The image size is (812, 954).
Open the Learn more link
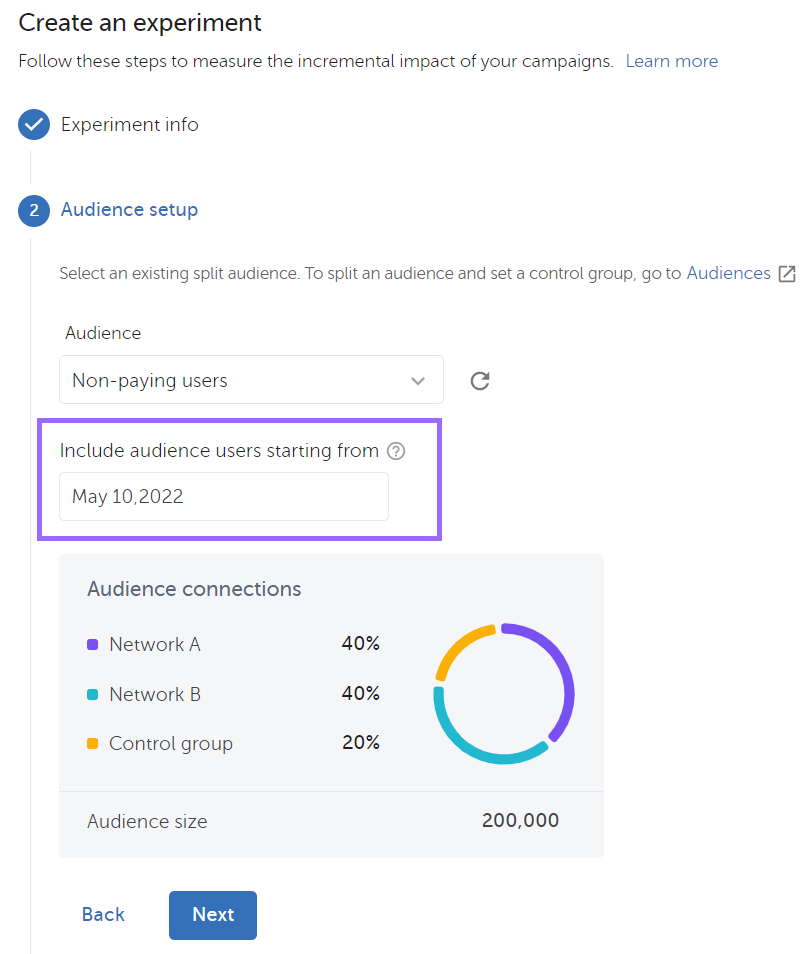click(x=671, y=61)
